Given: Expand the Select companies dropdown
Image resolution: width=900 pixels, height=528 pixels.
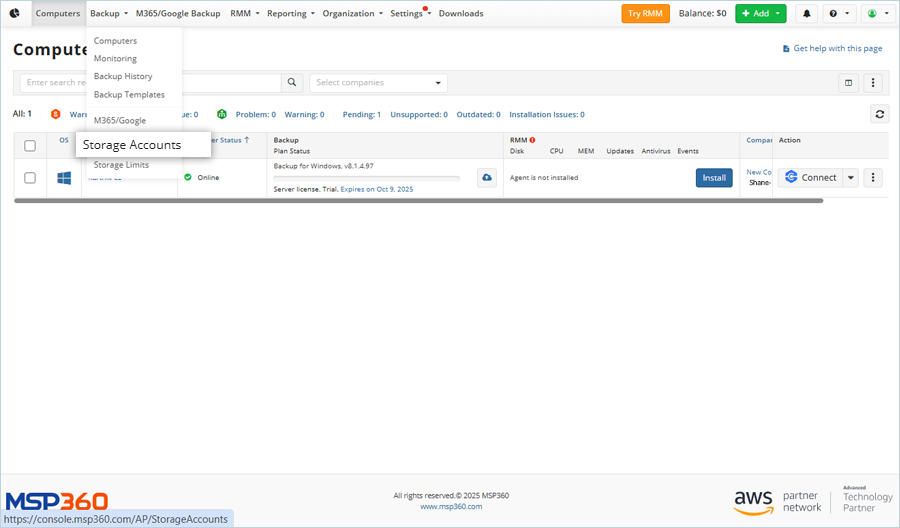Looking at the screenshot, I should pos(378,83).
